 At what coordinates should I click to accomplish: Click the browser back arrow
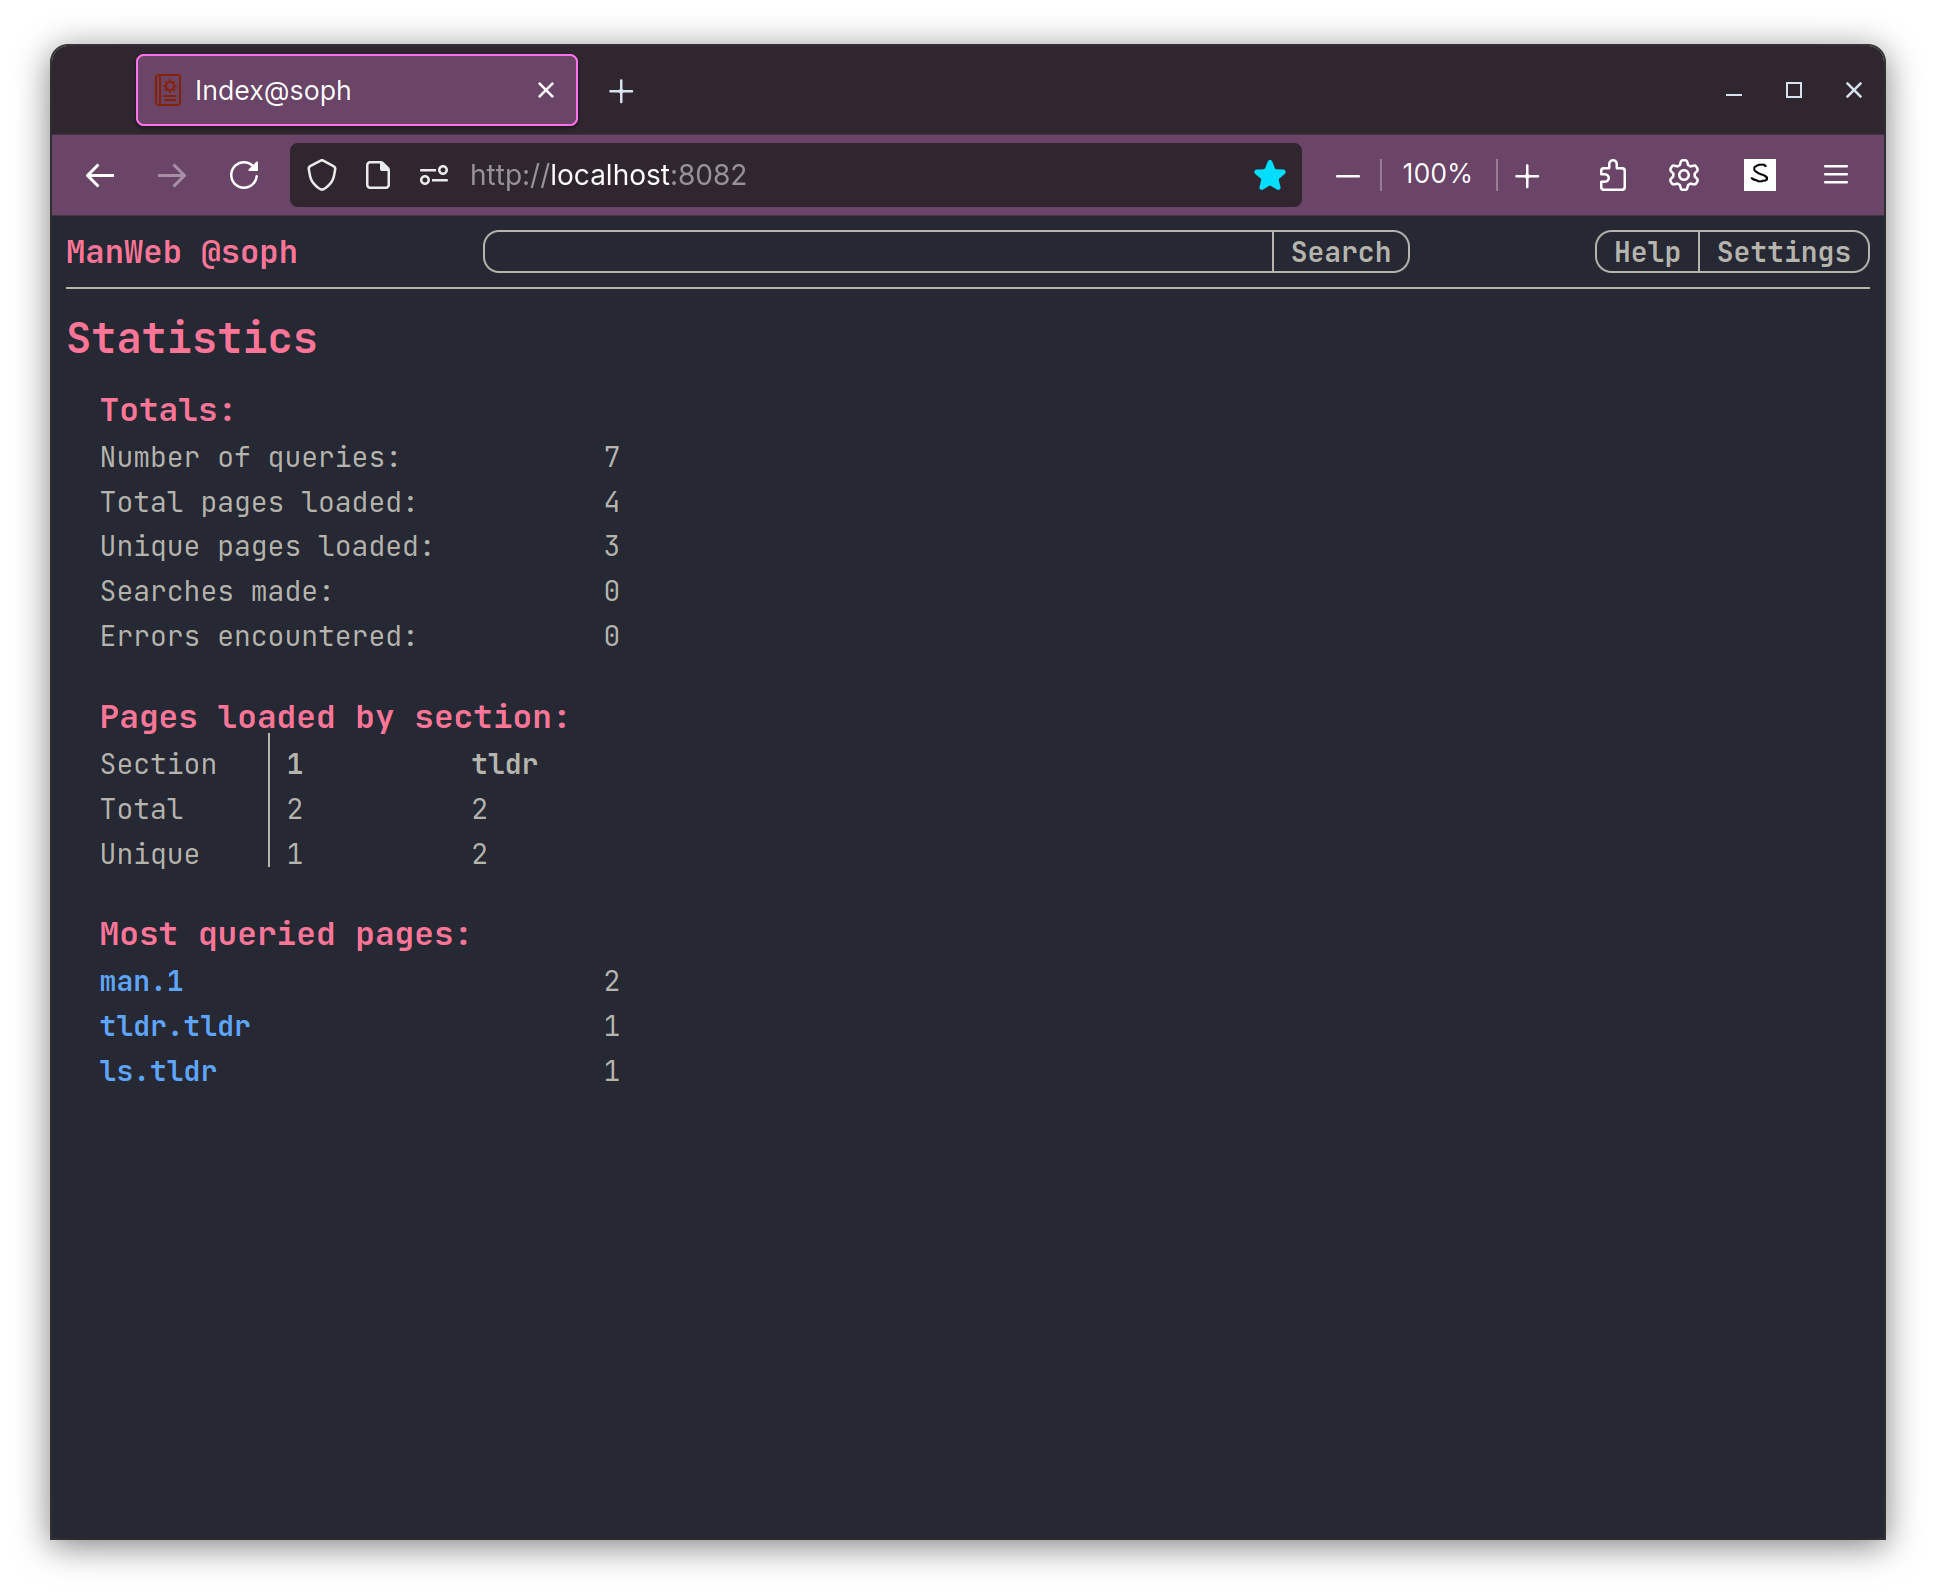point(100,176)
